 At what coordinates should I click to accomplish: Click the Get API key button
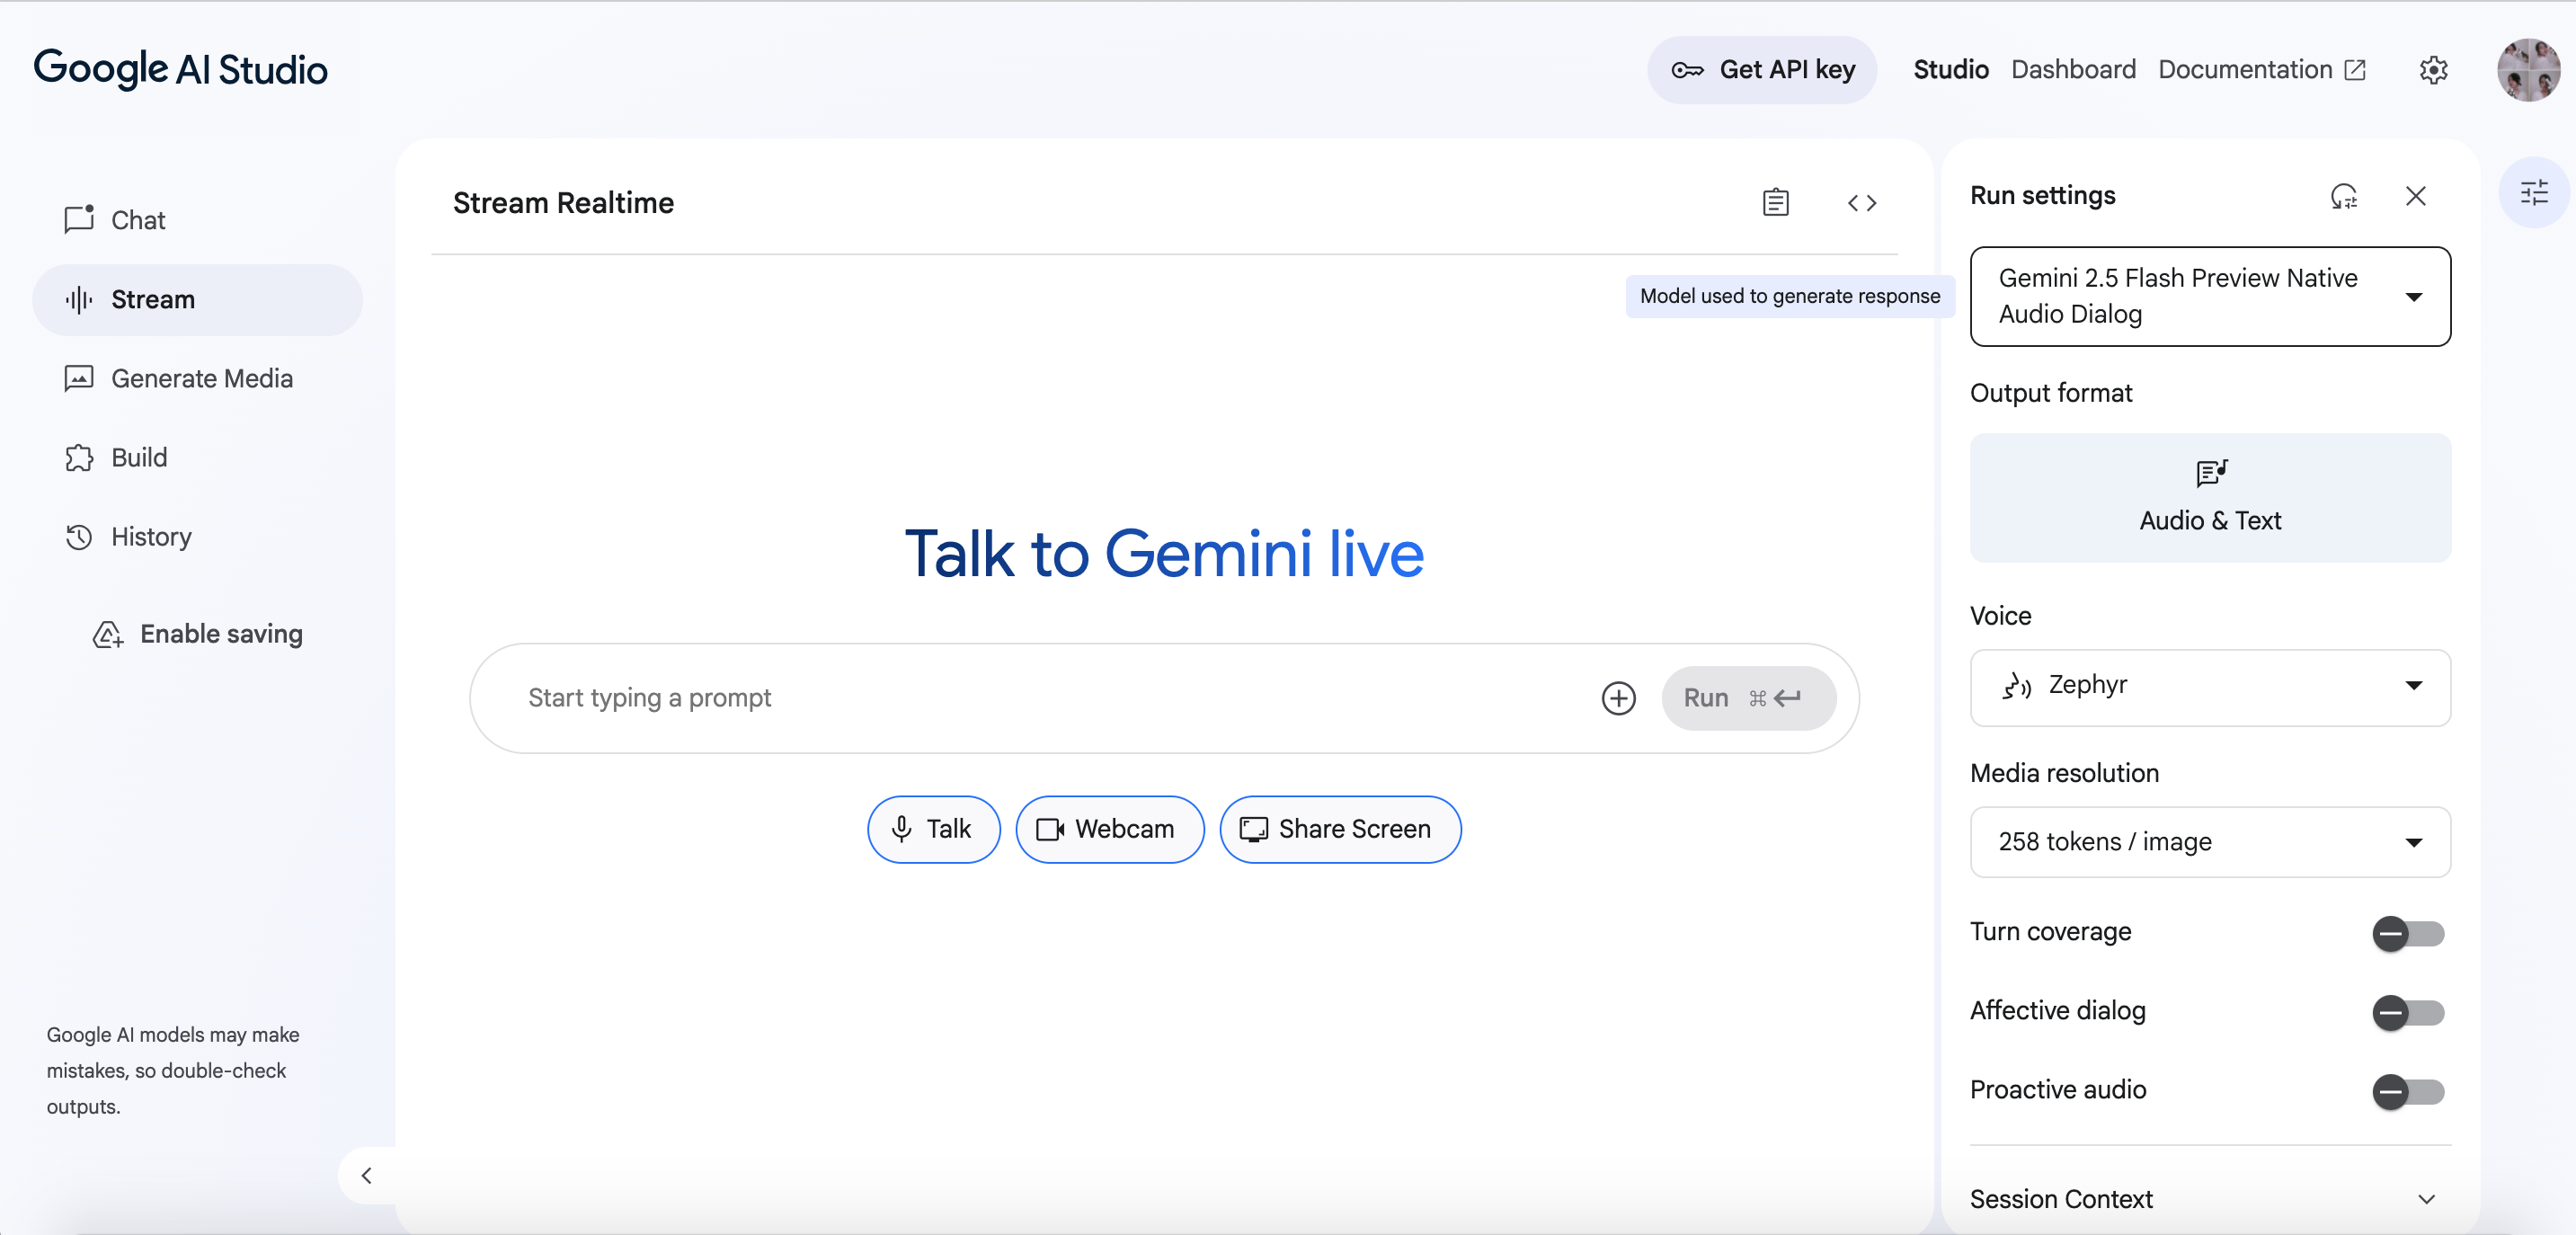click(x=1761, y=70)
